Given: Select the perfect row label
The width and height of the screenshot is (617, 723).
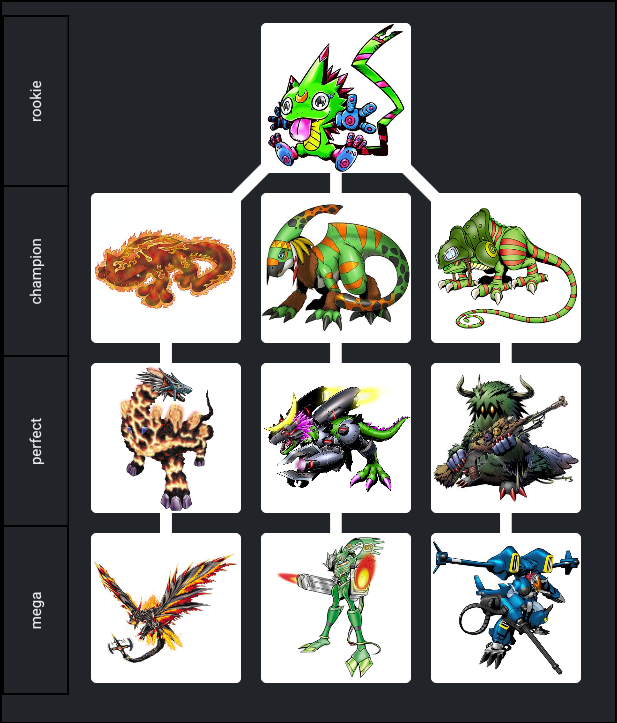Looking at the screenshot, I should 36,441.
